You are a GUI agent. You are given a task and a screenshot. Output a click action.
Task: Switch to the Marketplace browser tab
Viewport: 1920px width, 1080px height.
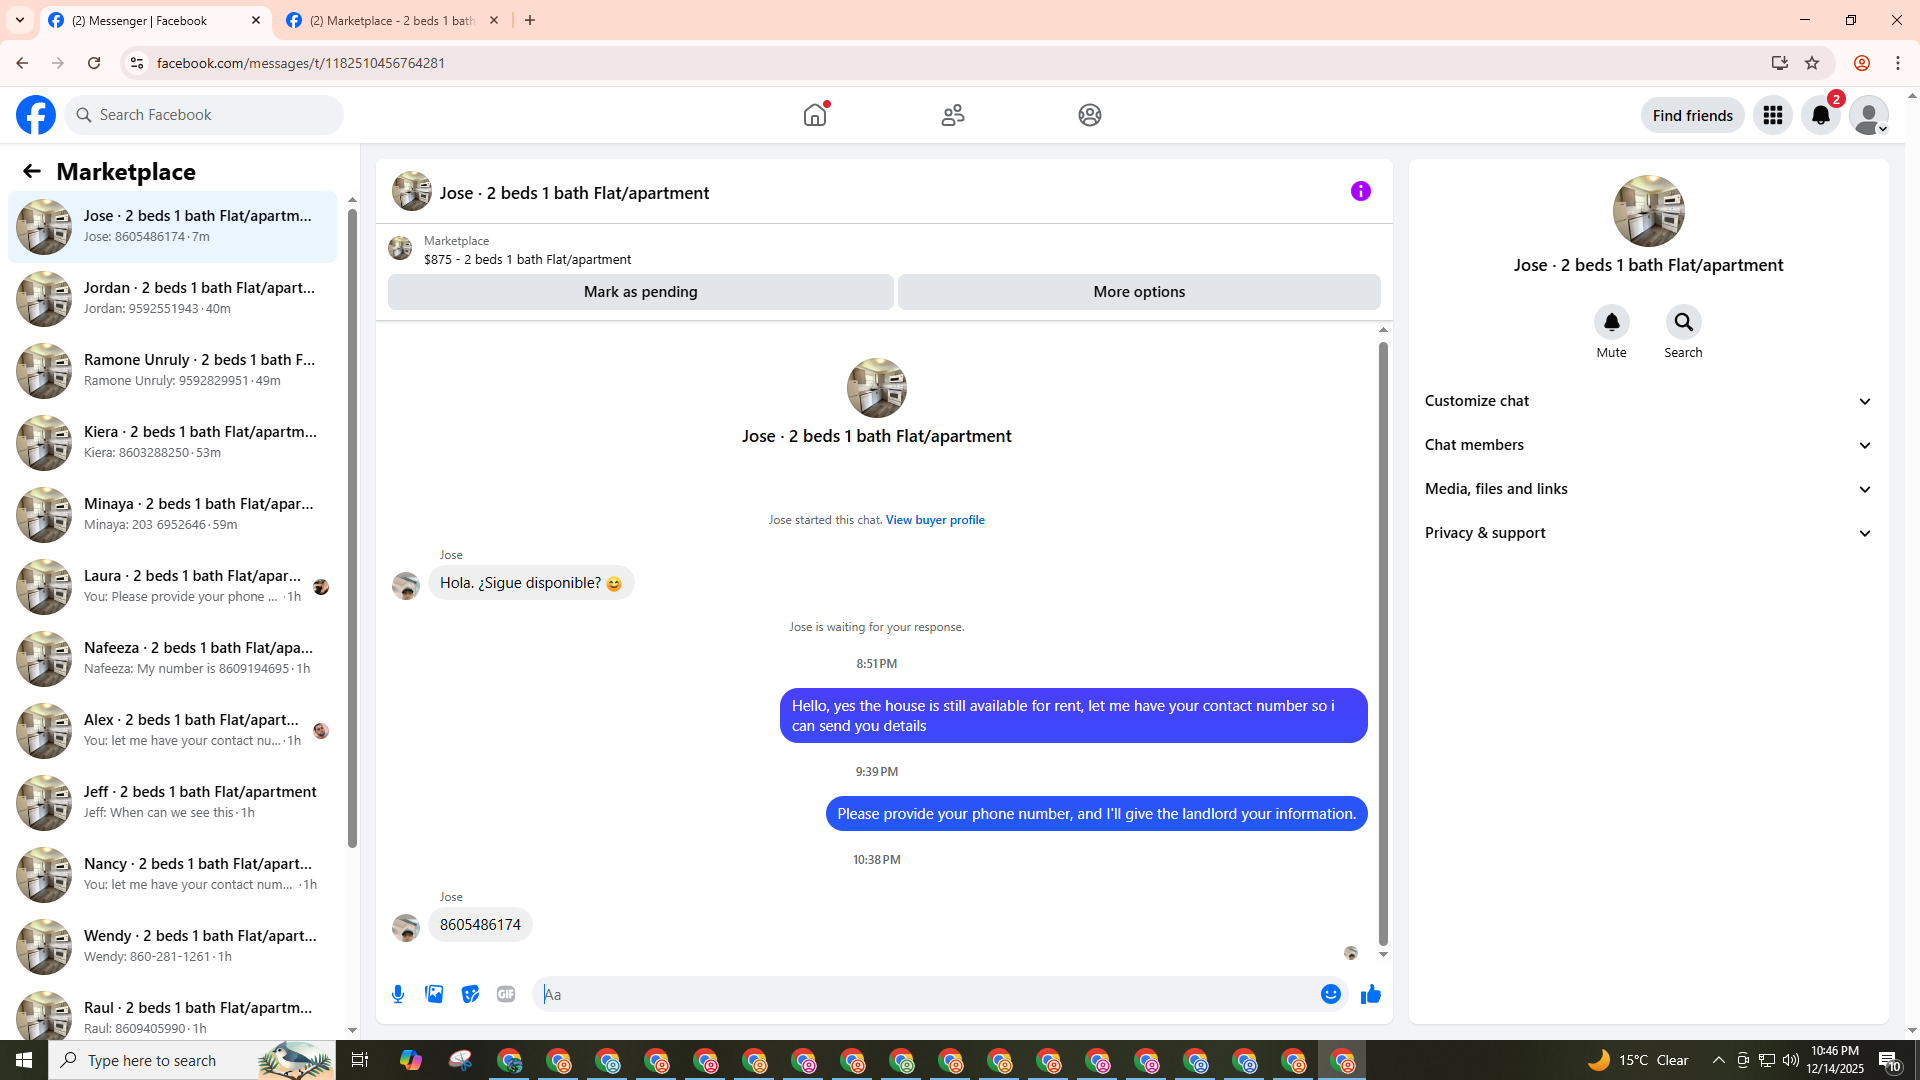(392, 20)
